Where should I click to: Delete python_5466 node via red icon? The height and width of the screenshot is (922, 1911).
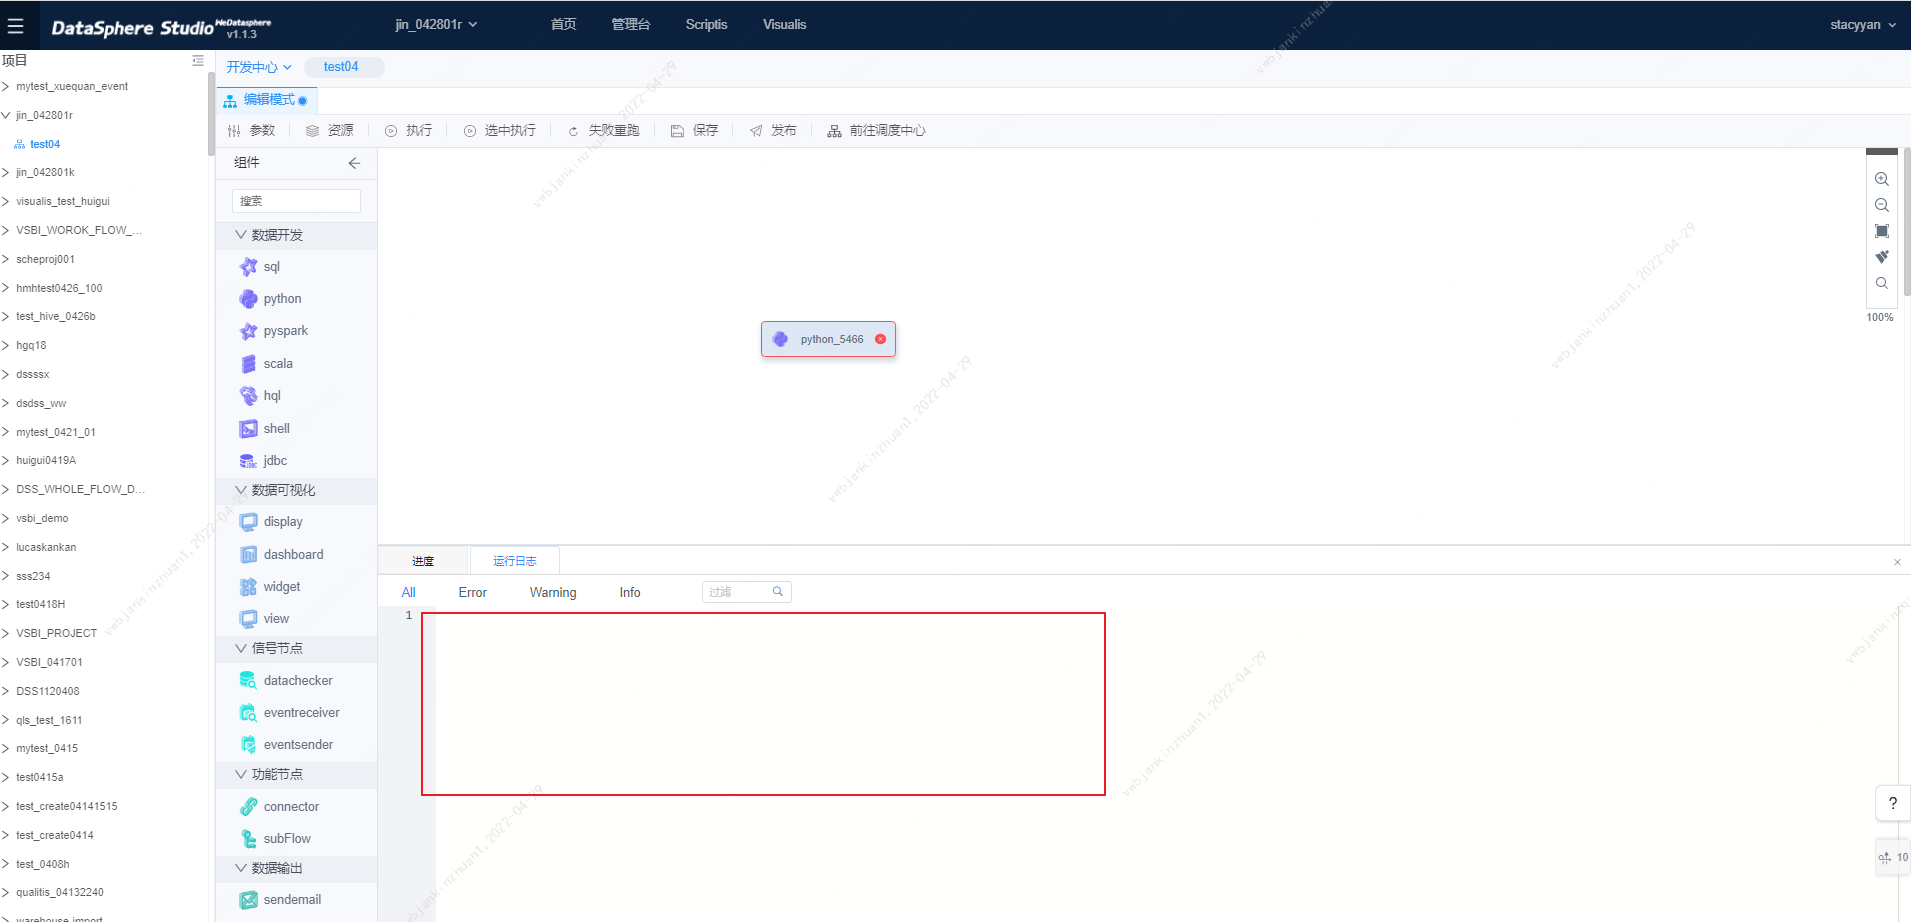(880, 339)
